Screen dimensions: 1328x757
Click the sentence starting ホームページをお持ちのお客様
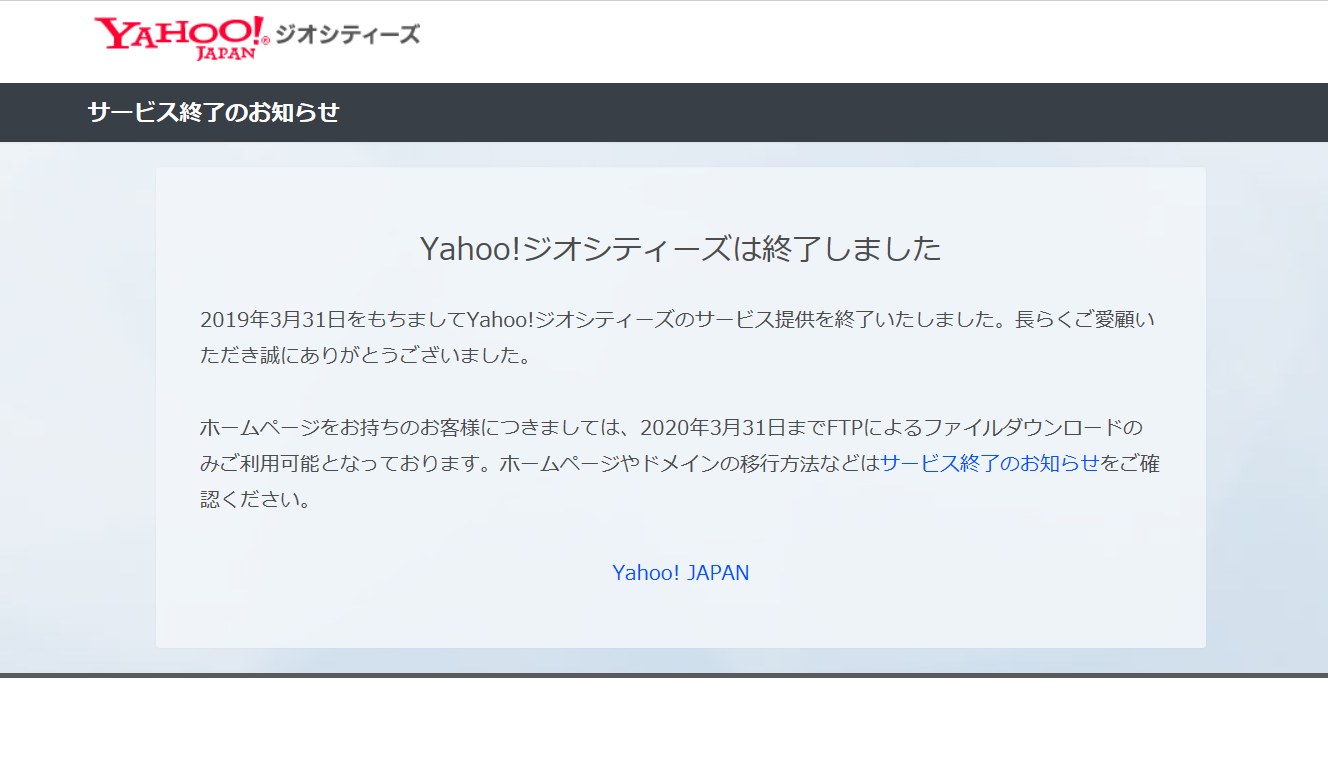680,464
